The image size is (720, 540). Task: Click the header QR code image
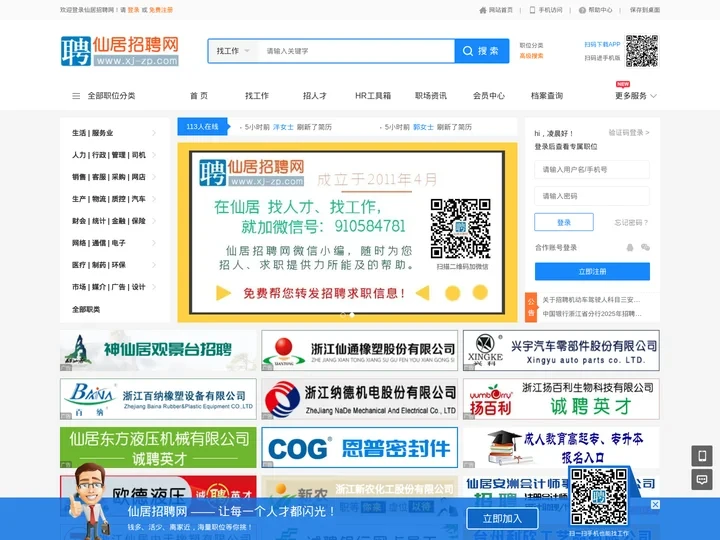(642, 51)
